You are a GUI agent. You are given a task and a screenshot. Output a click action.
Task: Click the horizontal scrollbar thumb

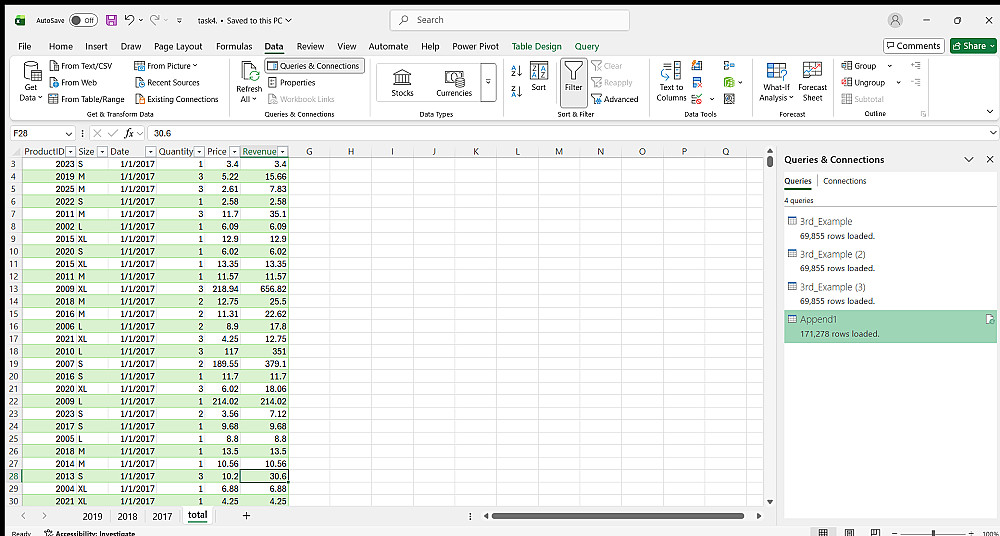click(618, 516)
